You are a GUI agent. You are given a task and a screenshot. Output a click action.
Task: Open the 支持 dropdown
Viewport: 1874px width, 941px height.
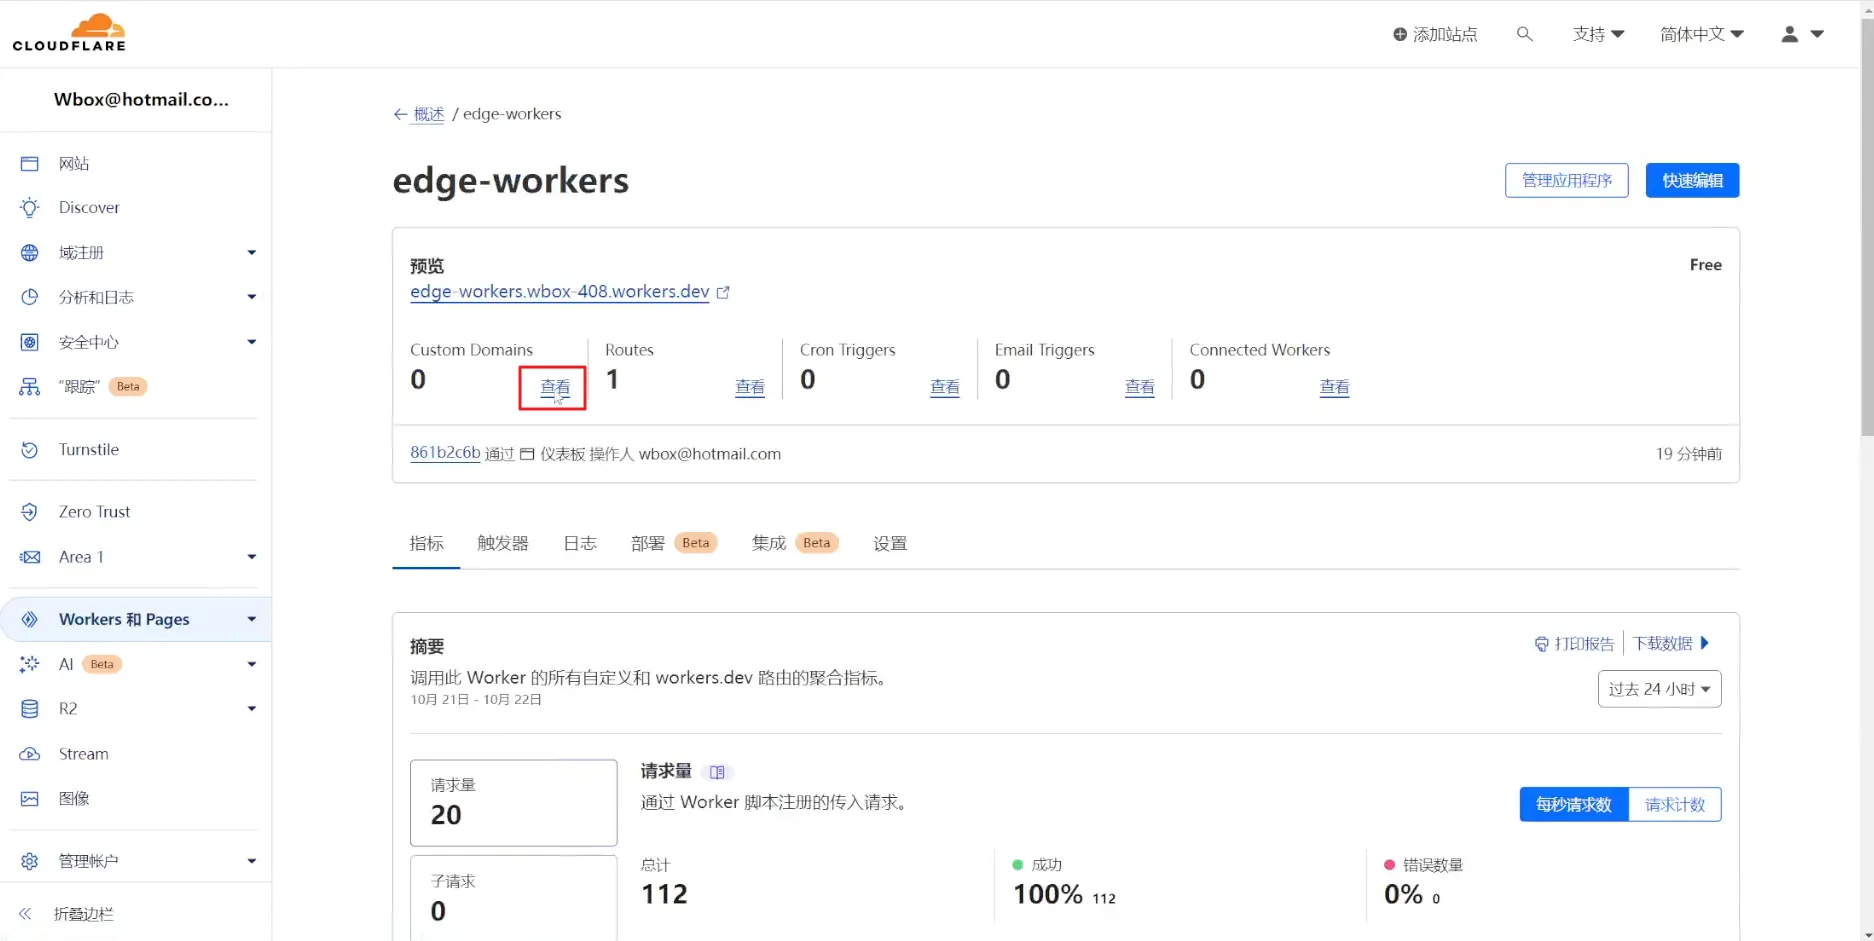1598,34
